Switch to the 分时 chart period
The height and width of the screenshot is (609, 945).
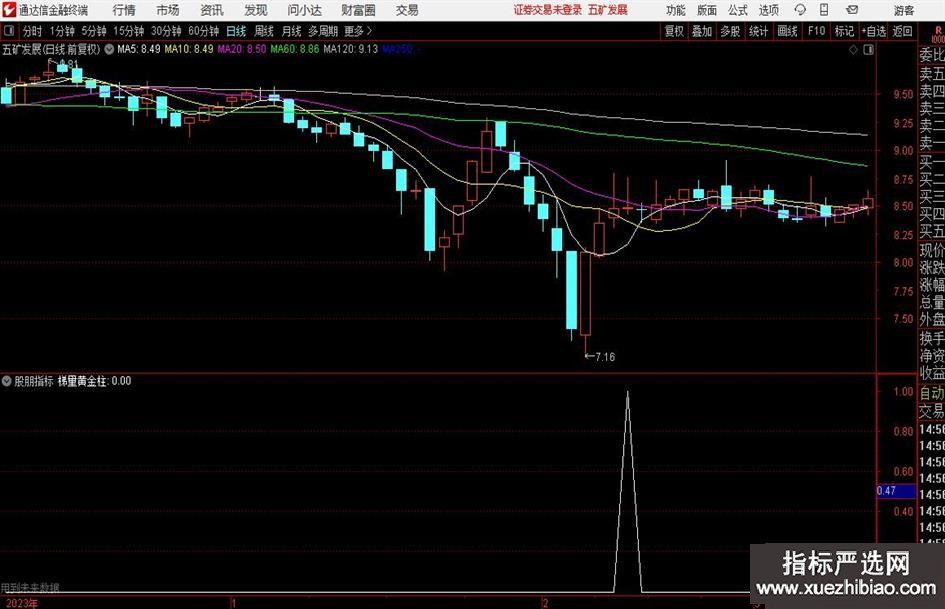(x=32, y=31)
